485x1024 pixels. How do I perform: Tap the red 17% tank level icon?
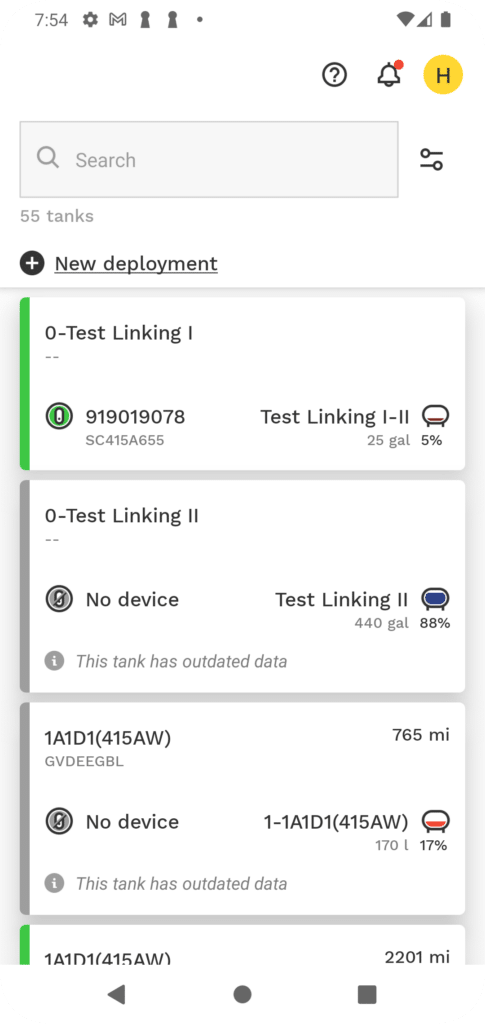(x=435, y=821)
